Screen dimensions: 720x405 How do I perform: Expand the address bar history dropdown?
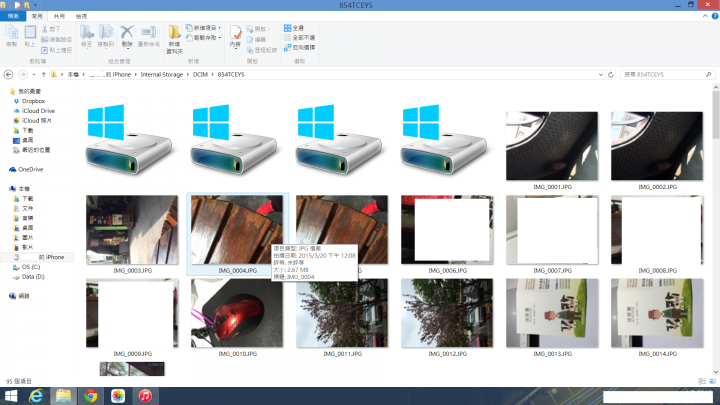click(x=601, y=74)
